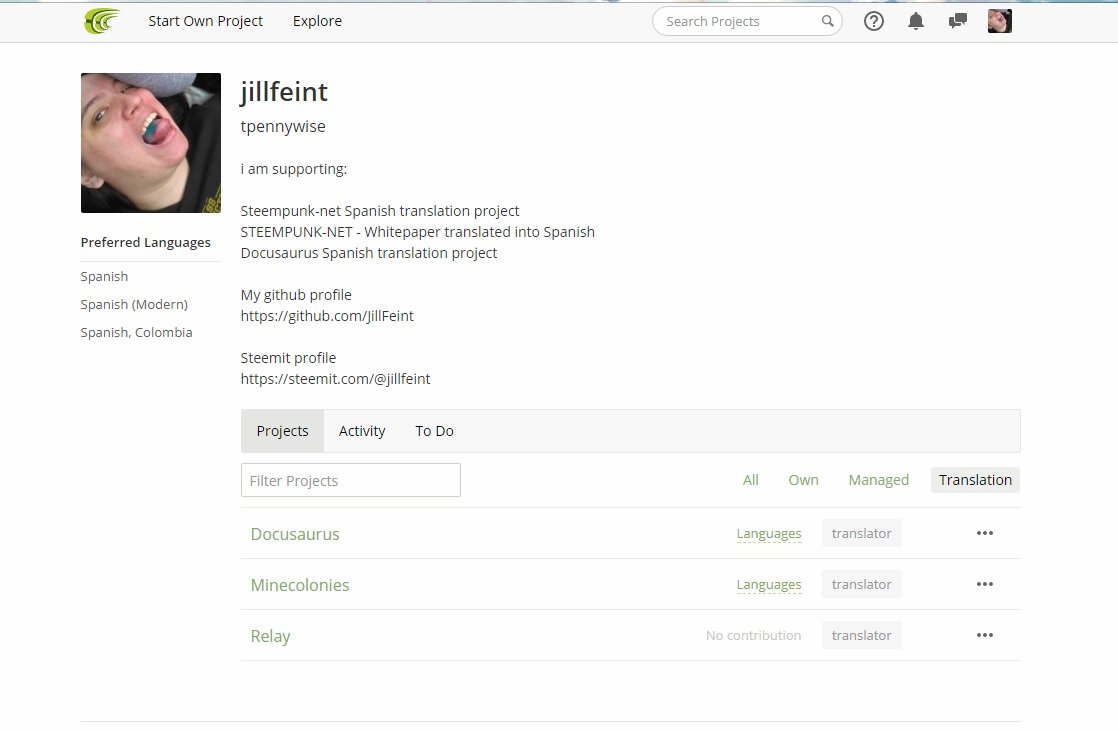1118x731 pixels.
Task: Expand Languages for Docusaurus row
Action: click(x=769, y=534)
